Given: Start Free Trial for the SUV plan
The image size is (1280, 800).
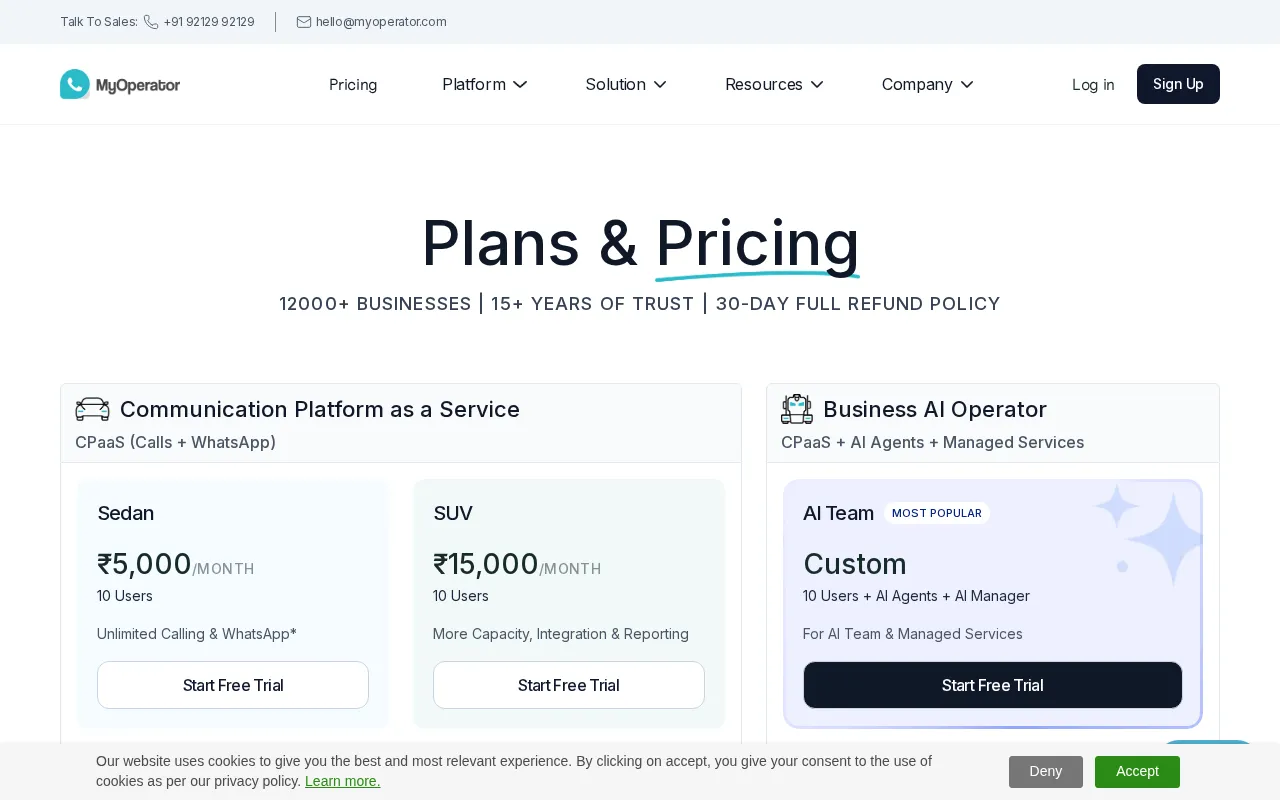Looking at the screenshot, I should 569,685.
